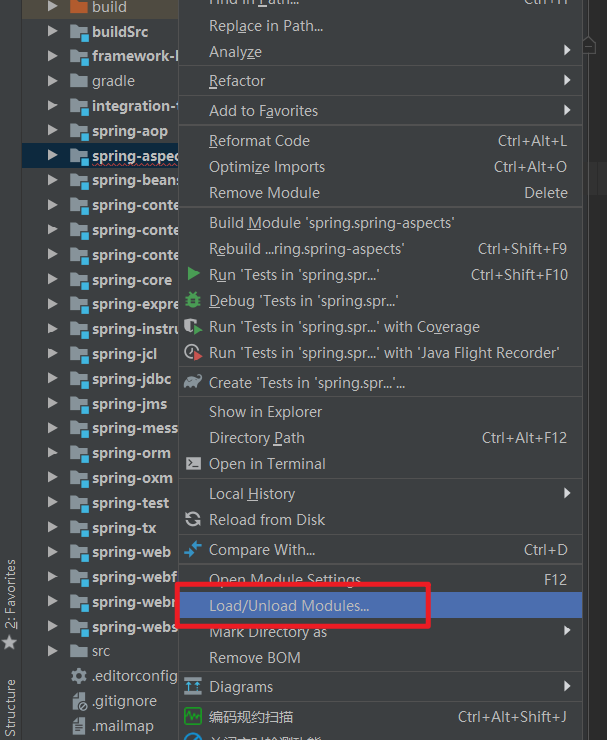This screenshot has height=740, width=607.
Task: Click the terminal icon beside Open in Terminal
Action: click(193, 463)
